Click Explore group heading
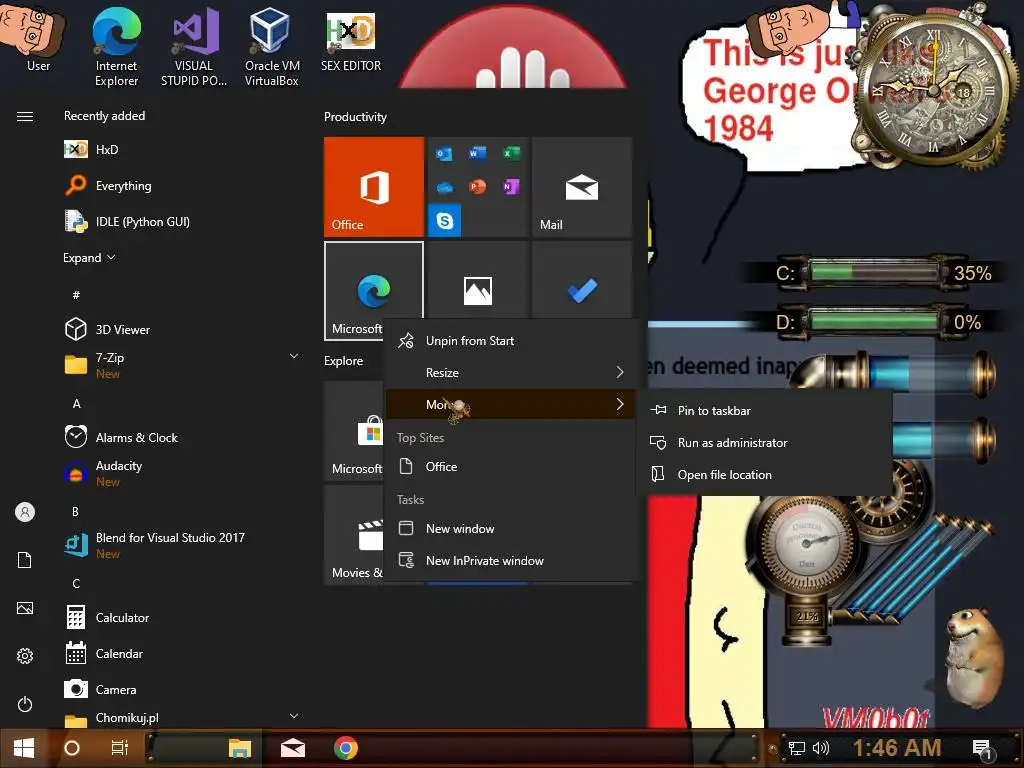The image size is (1024, 768). coord(344,360)
